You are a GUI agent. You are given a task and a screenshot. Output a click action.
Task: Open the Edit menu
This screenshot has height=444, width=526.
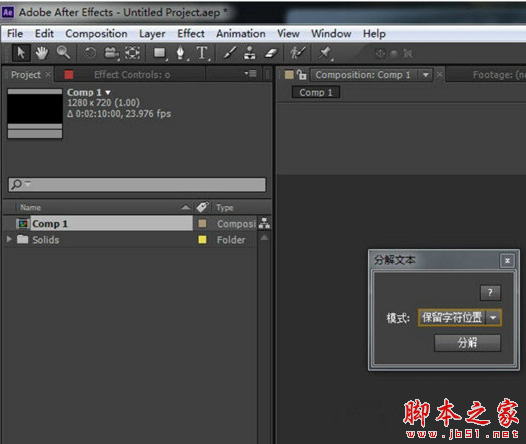click(x=44, y=34)
